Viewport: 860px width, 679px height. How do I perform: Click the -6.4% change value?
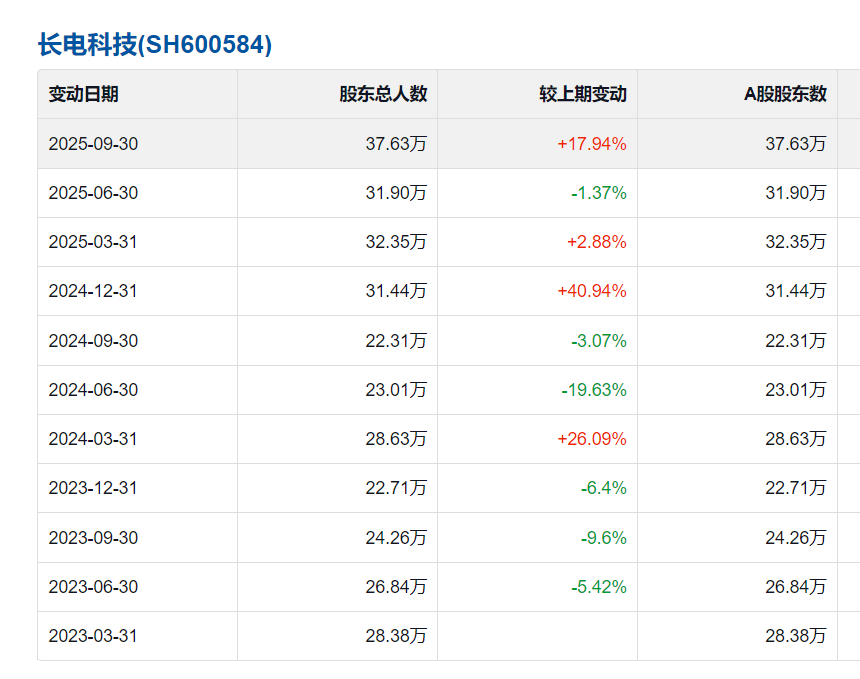604,488
